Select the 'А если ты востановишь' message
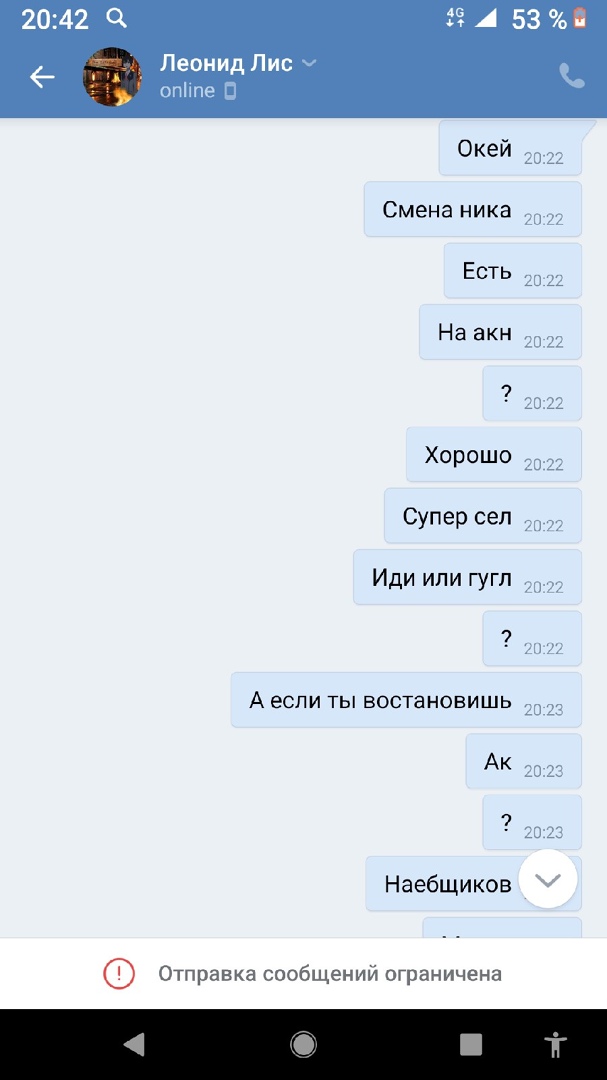607x1080 pixels. click(x=407, y=700)
